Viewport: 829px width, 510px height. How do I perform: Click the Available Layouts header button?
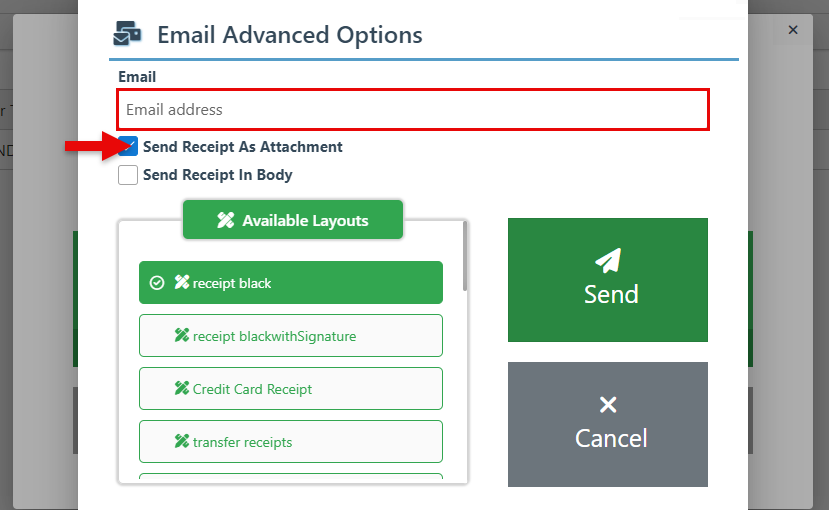tap(292, 220)
